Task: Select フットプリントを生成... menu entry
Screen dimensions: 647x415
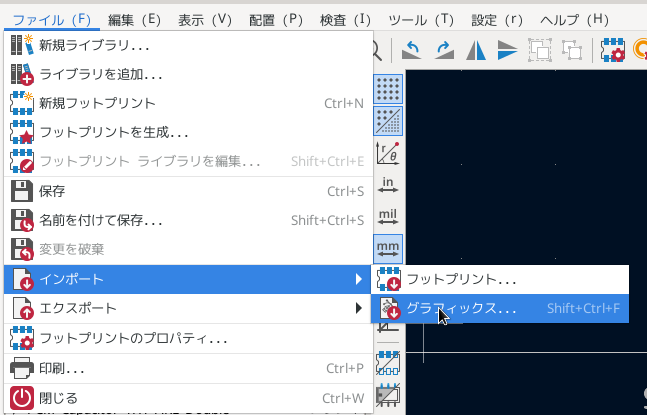Action: 188,132
